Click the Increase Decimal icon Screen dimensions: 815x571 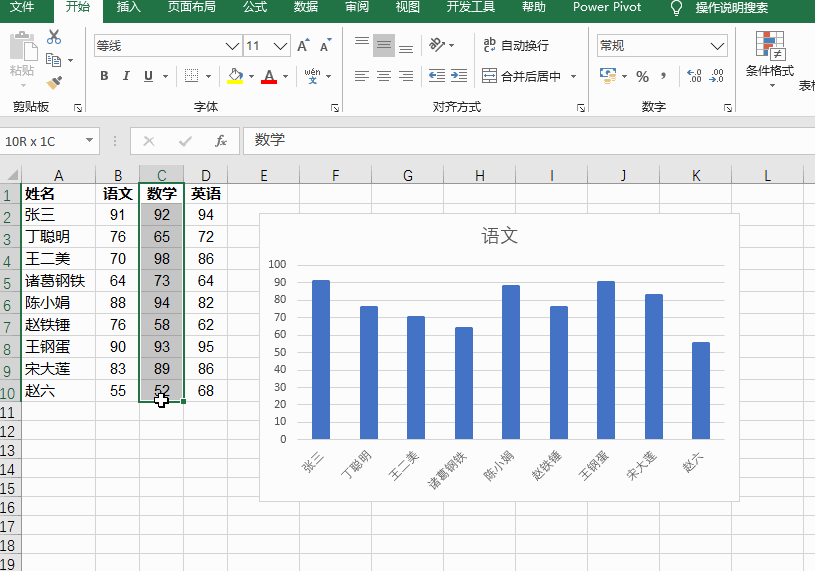click(x=694, y=76)
